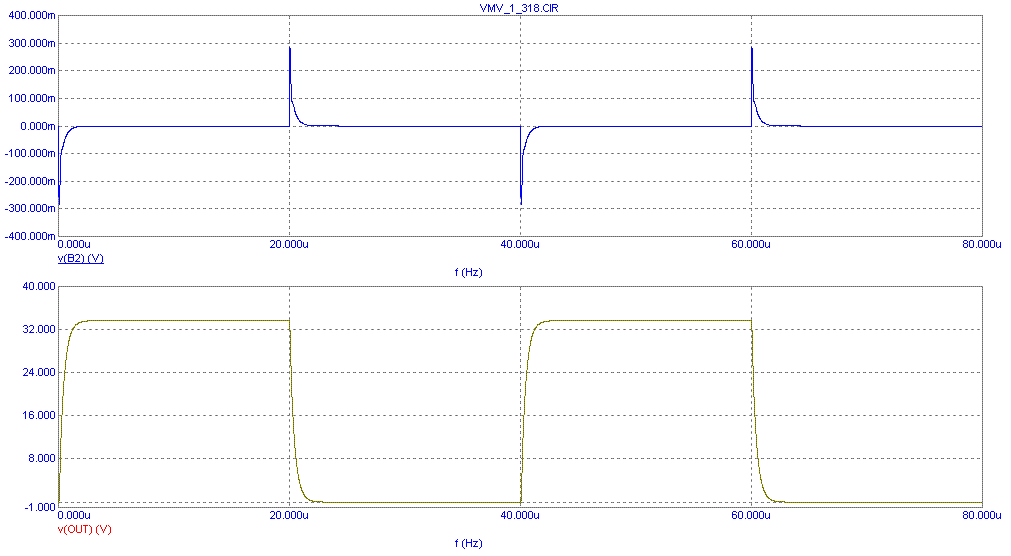Click the 8.000 y-axis label
This screenshot has height=556, width=1011.
pyautogui.click(x=42, y=459)
